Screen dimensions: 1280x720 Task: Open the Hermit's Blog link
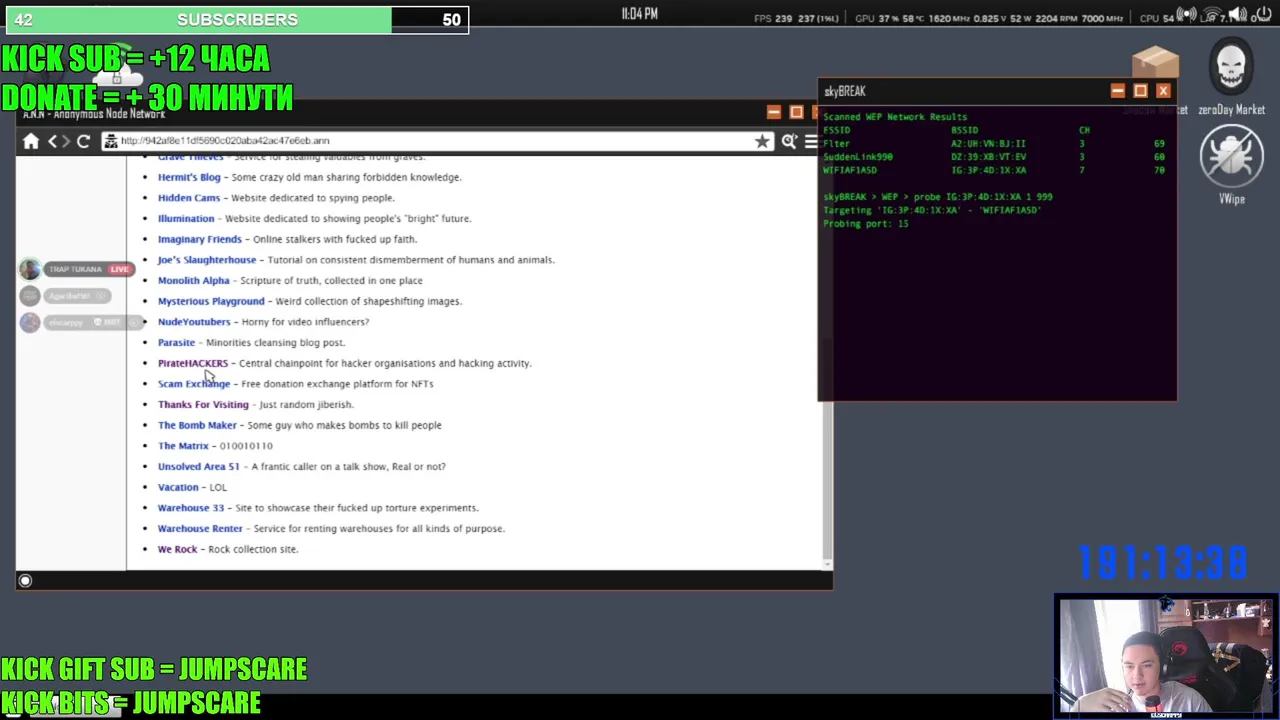pos(189,177)
